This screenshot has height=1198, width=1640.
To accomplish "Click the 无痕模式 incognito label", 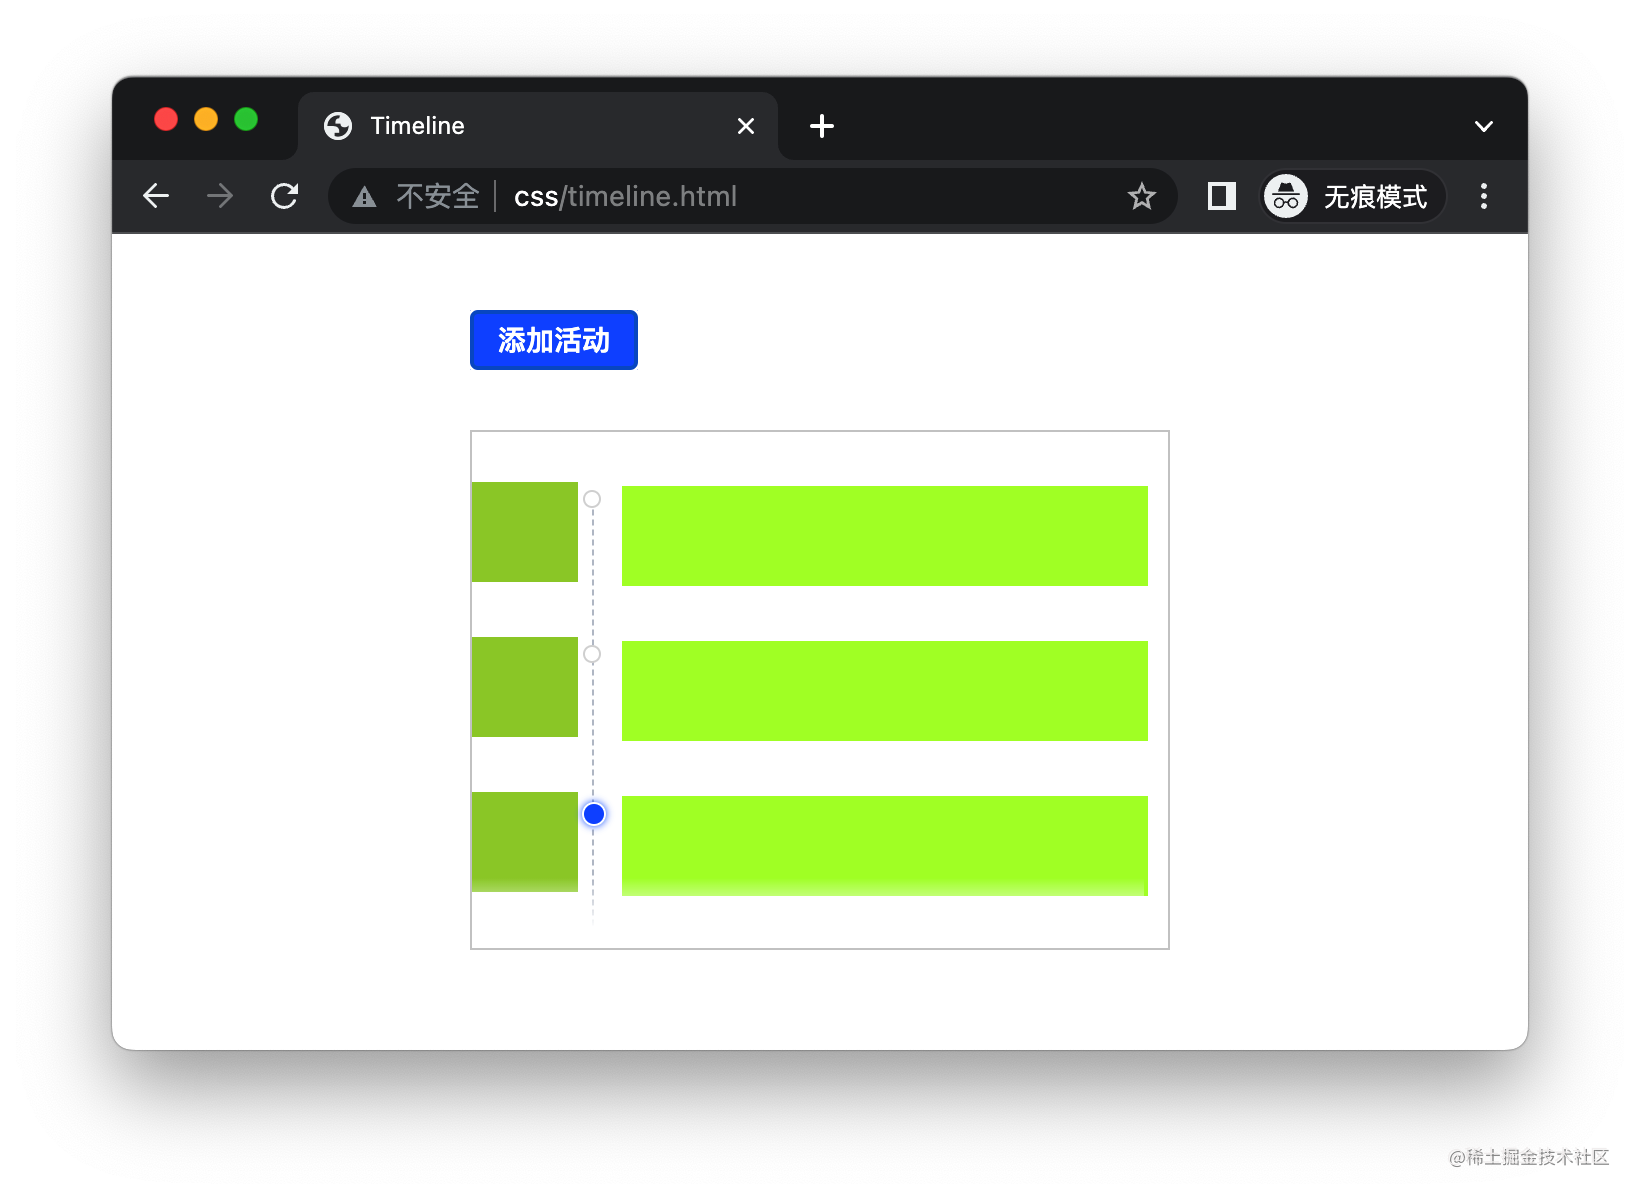I will coord(1375,196).
